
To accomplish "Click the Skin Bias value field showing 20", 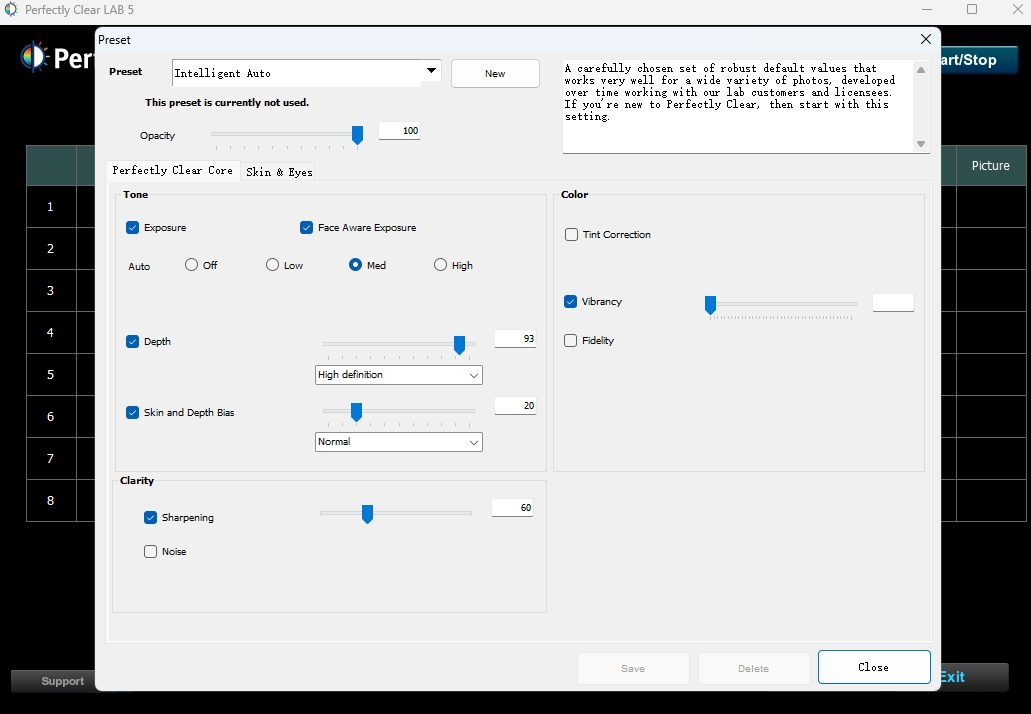I will coord(515,406).
